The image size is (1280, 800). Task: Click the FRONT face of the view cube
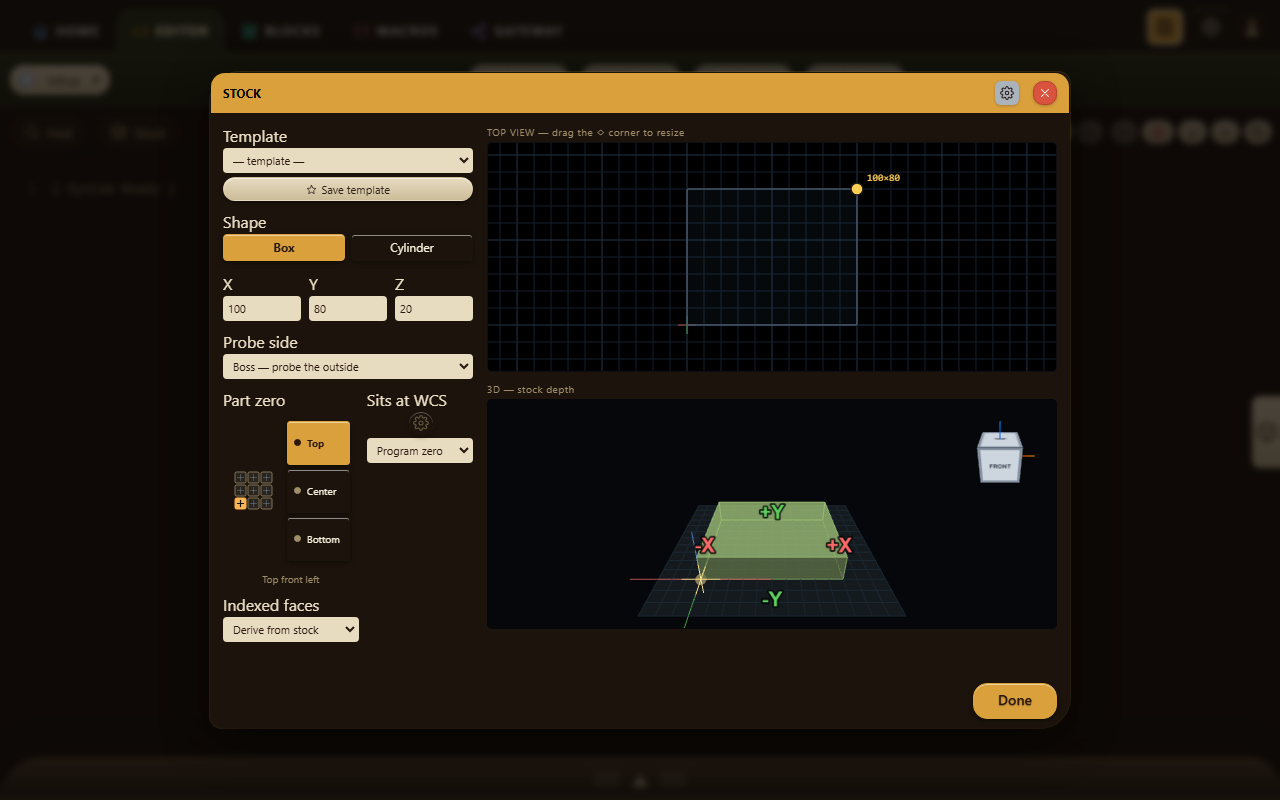pyautogui.click(x=999, y=466)
